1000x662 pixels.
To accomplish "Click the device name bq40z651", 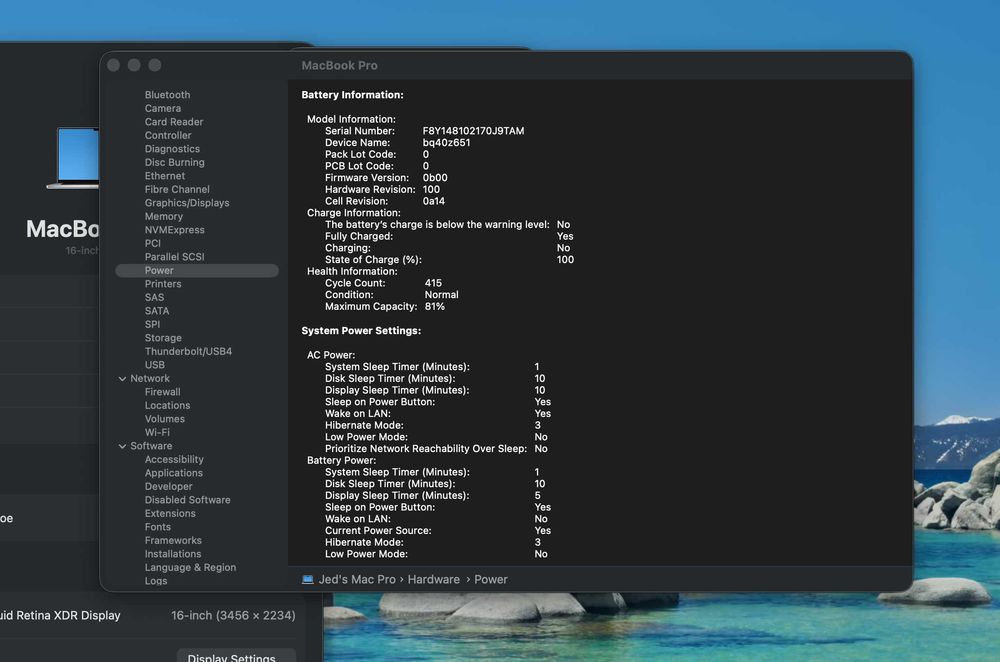I will (x=446, y=143).
